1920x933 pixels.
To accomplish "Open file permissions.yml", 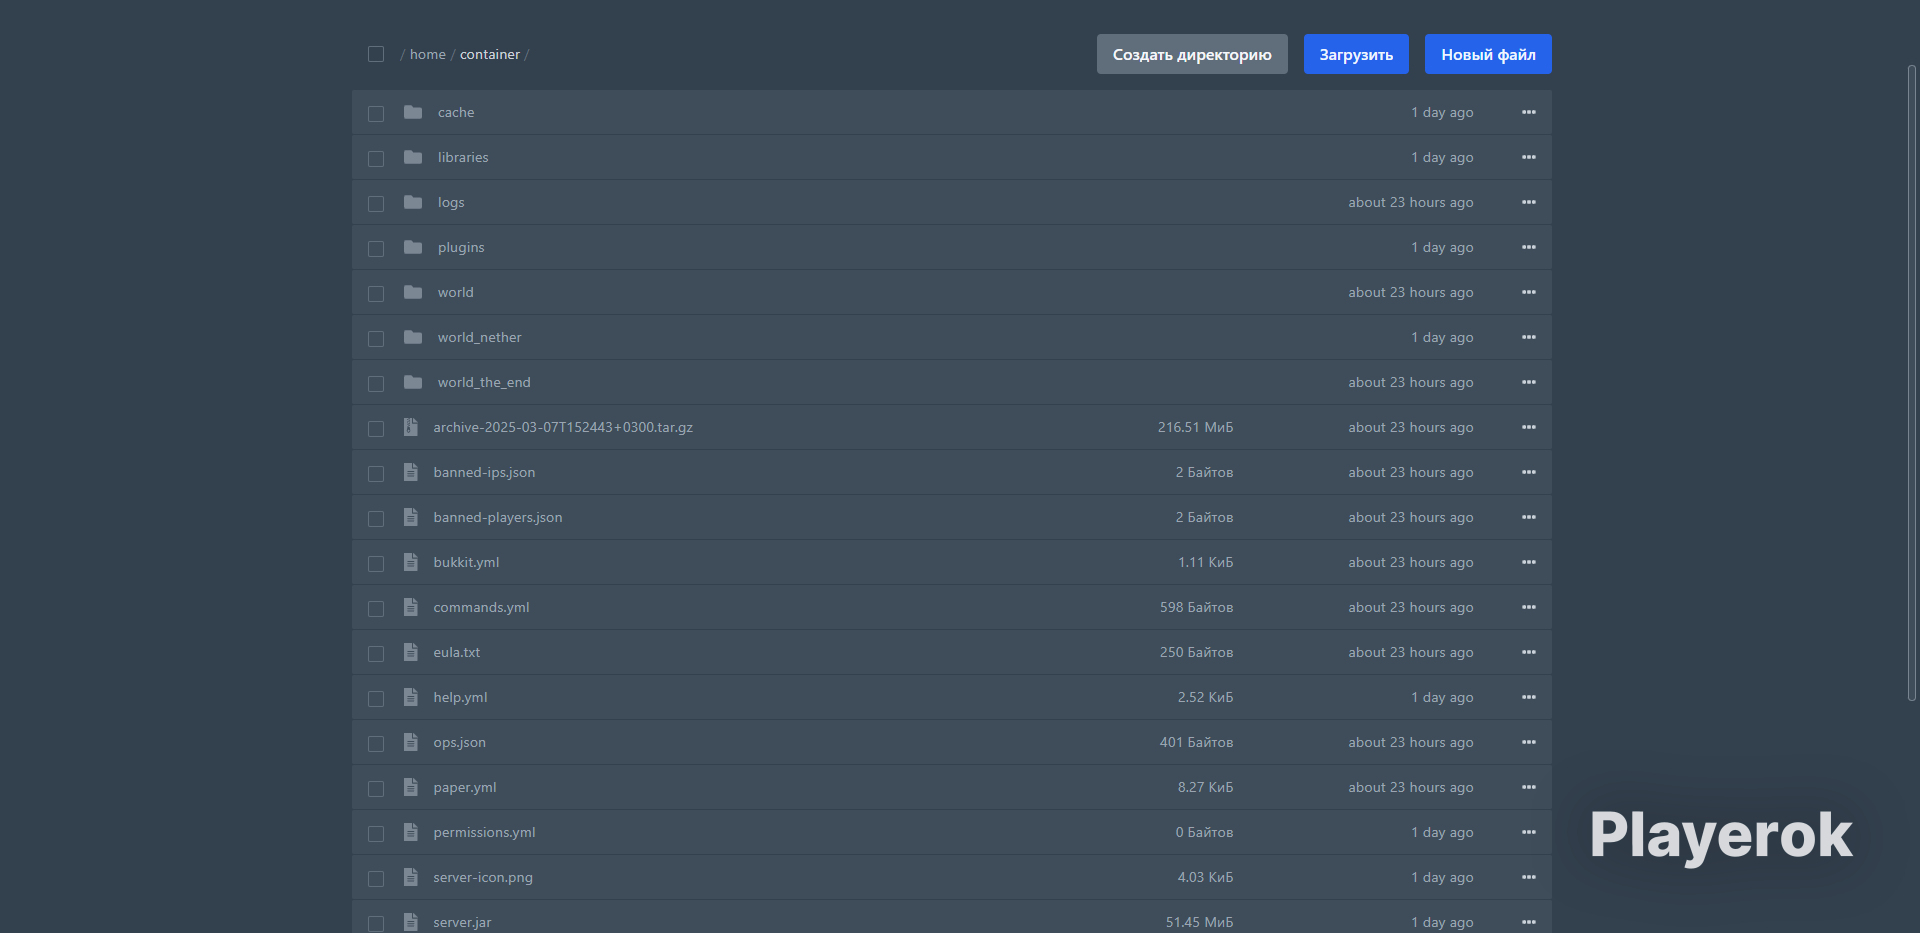I will (484, 832).
